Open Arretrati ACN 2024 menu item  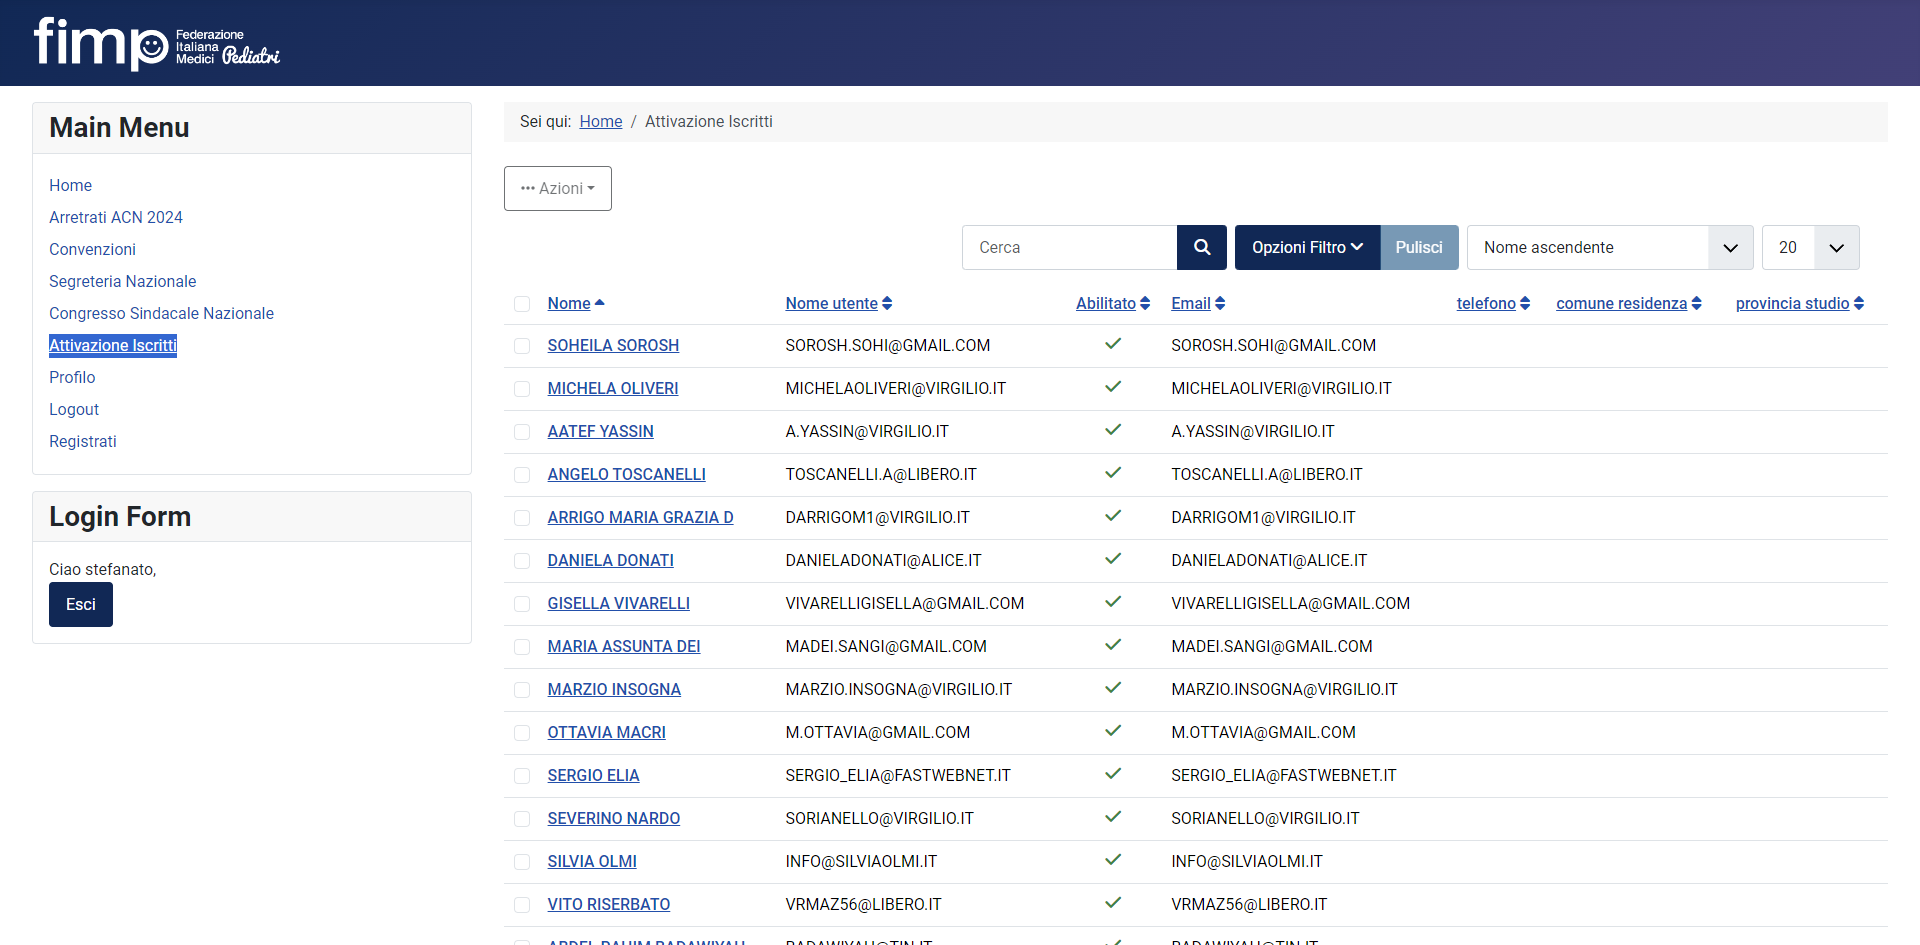tap(116, 217)
